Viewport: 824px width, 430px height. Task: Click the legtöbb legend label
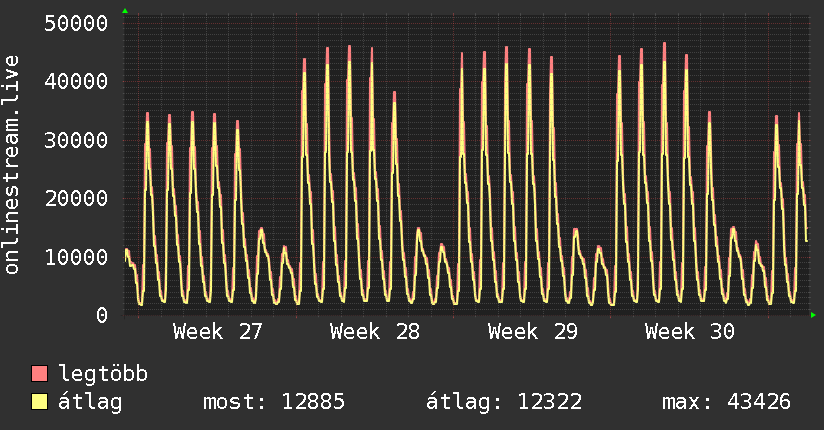pyautogui.click(x=103, y=373)
